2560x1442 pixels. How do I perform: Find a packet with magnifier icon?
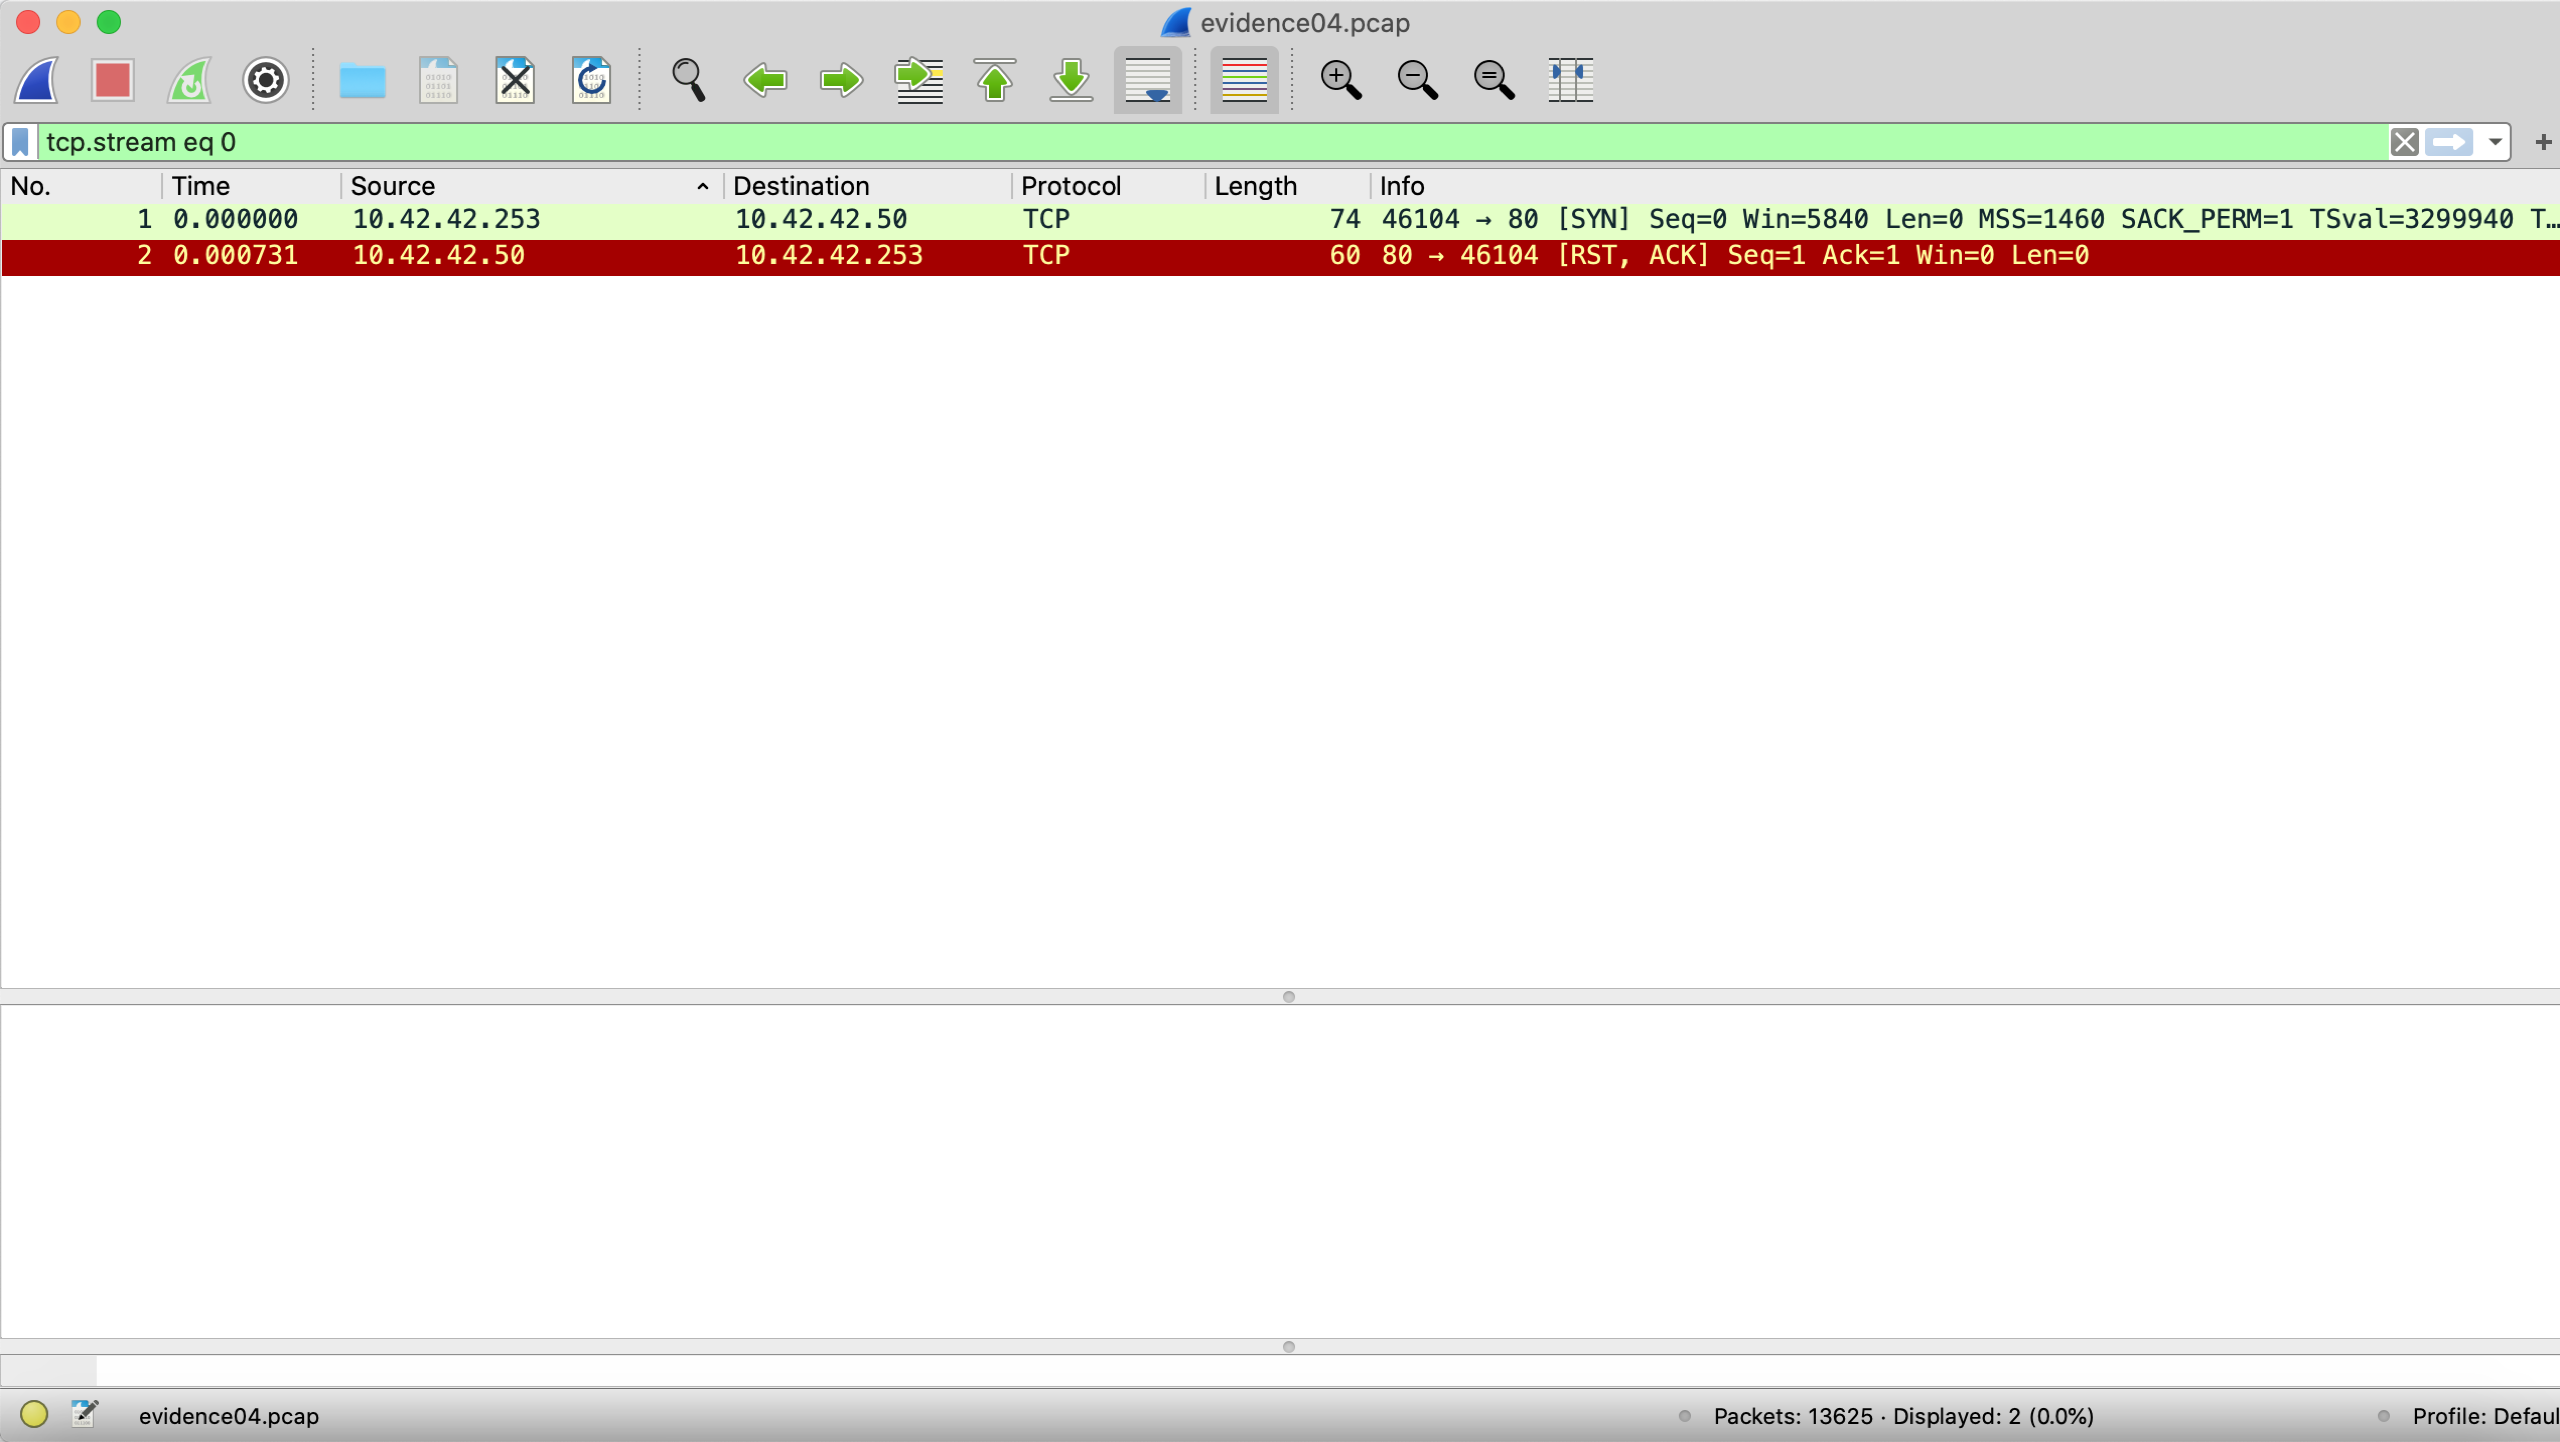coord(688,80)
